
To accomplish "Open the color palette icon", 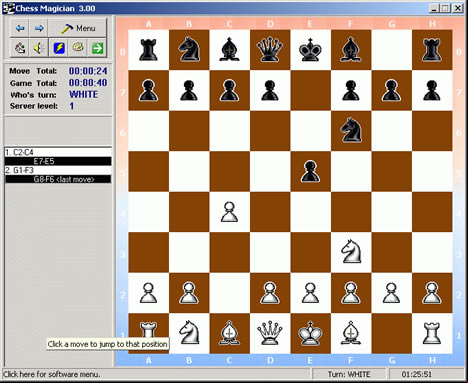I will click(x=78, y=48).
